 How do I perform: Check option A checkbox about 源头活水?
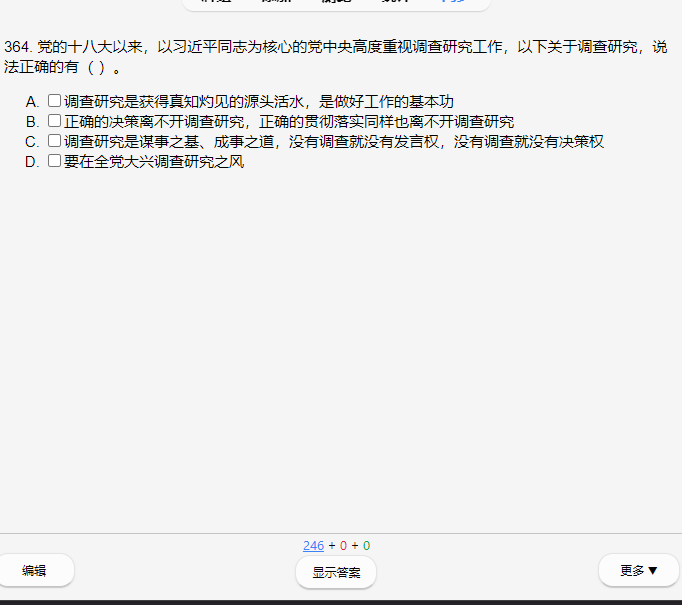54,101
